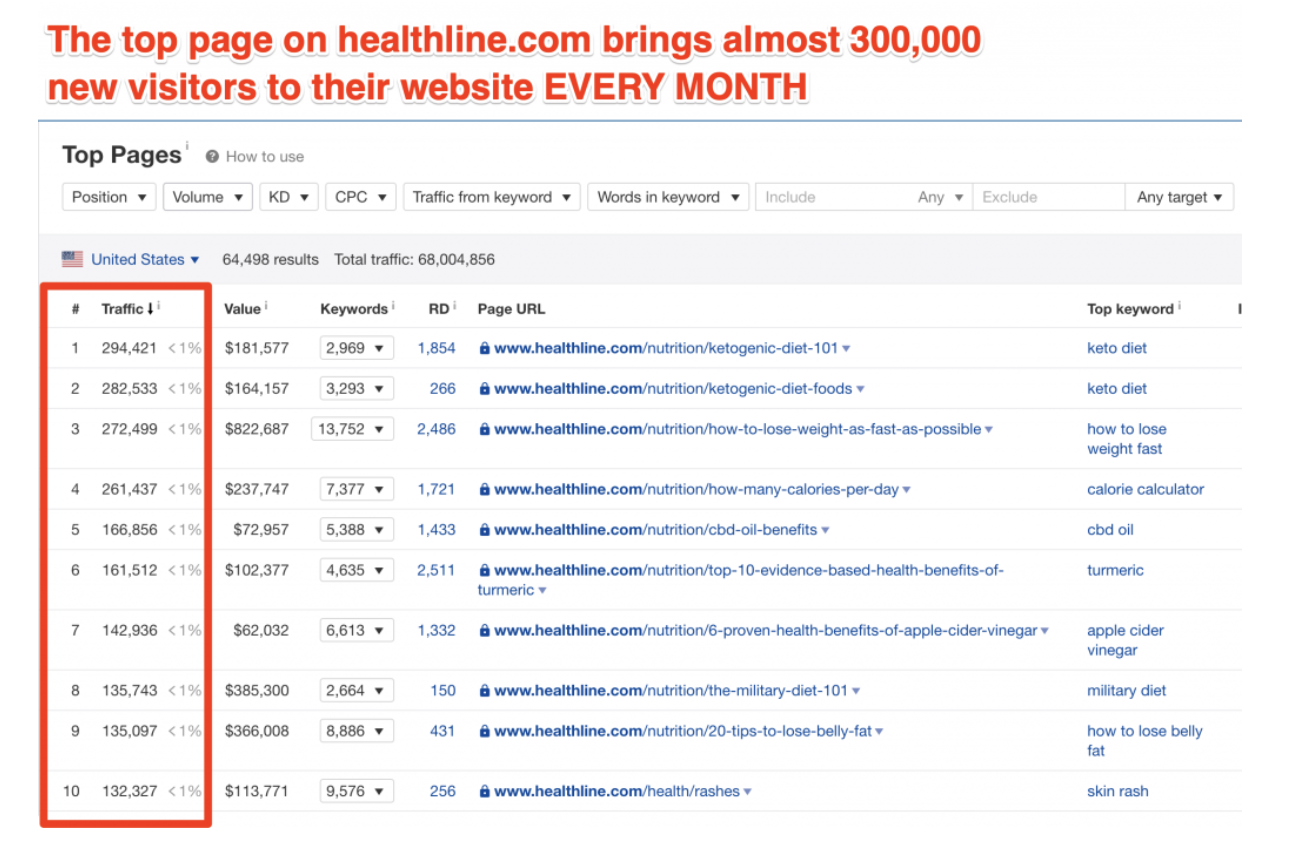Open the ketogenic-diet-foods page URL
This screenshot has height=854, width=1300.
tap(673, 388)
